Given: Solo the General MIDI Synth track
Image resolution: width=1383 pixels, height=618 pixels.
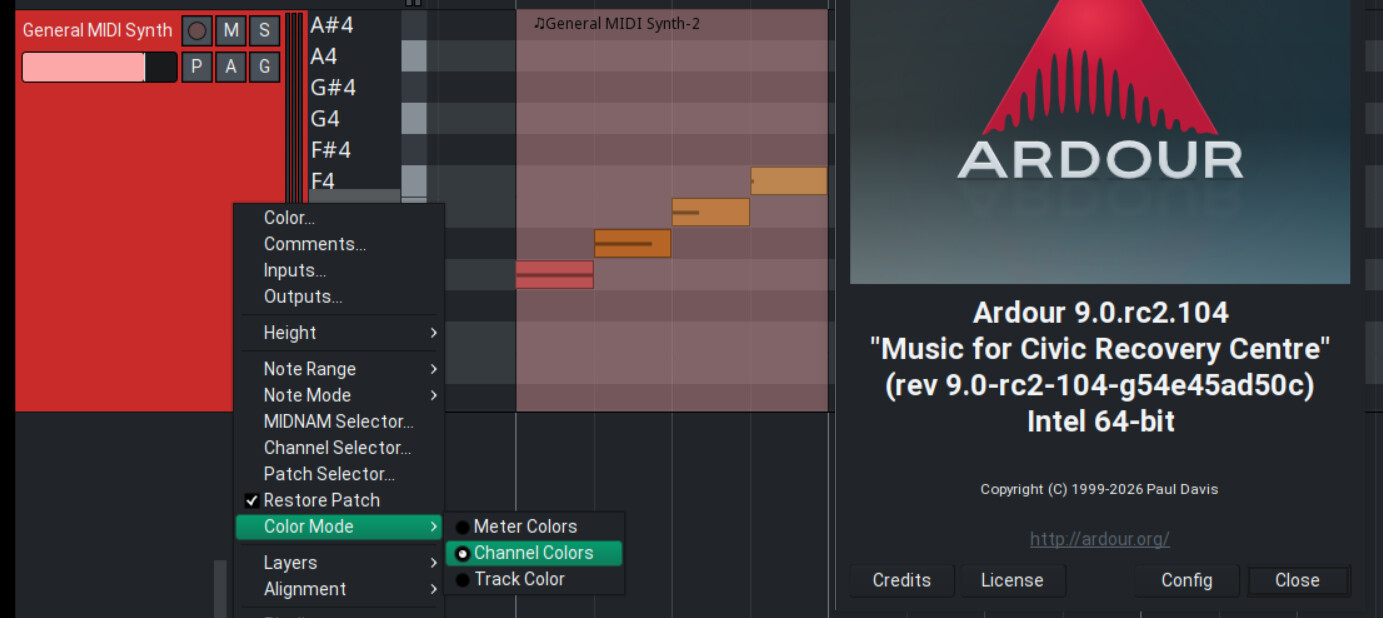Looking at the screenshot, I should click(x=264, y=31).
